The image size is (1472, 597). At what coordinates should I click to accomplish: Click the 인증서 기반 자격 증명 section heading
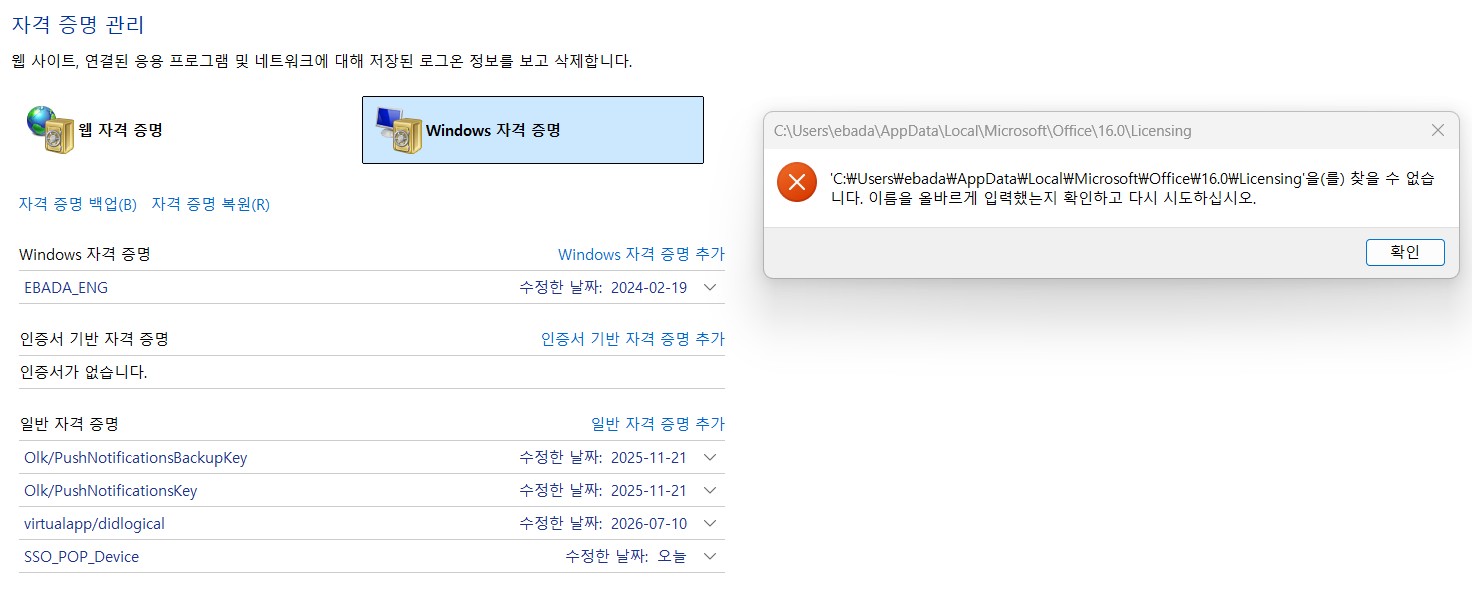click(x=94, y=339)
